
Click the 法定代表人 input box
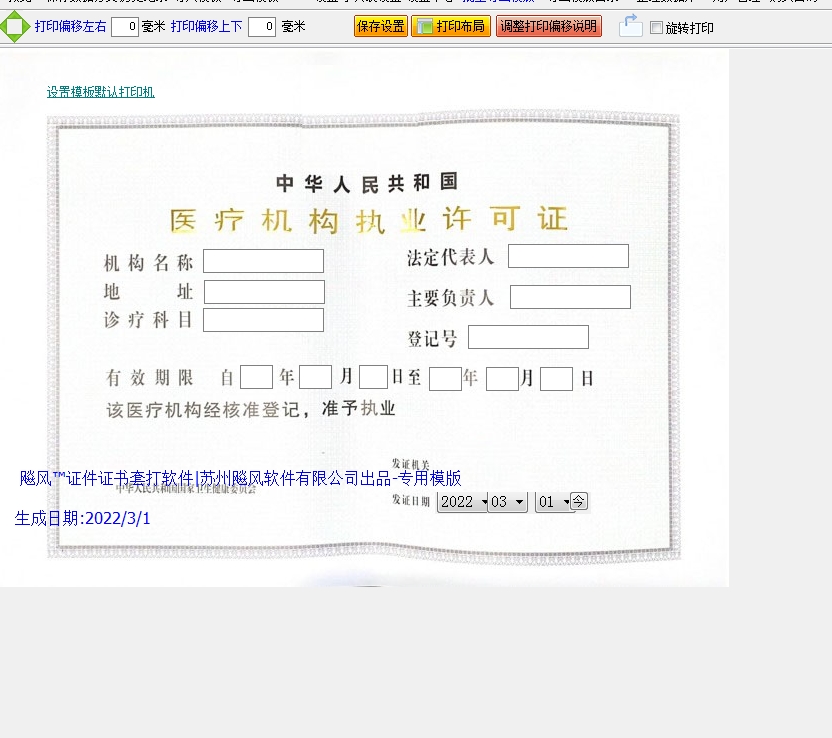tap(568, 256)
